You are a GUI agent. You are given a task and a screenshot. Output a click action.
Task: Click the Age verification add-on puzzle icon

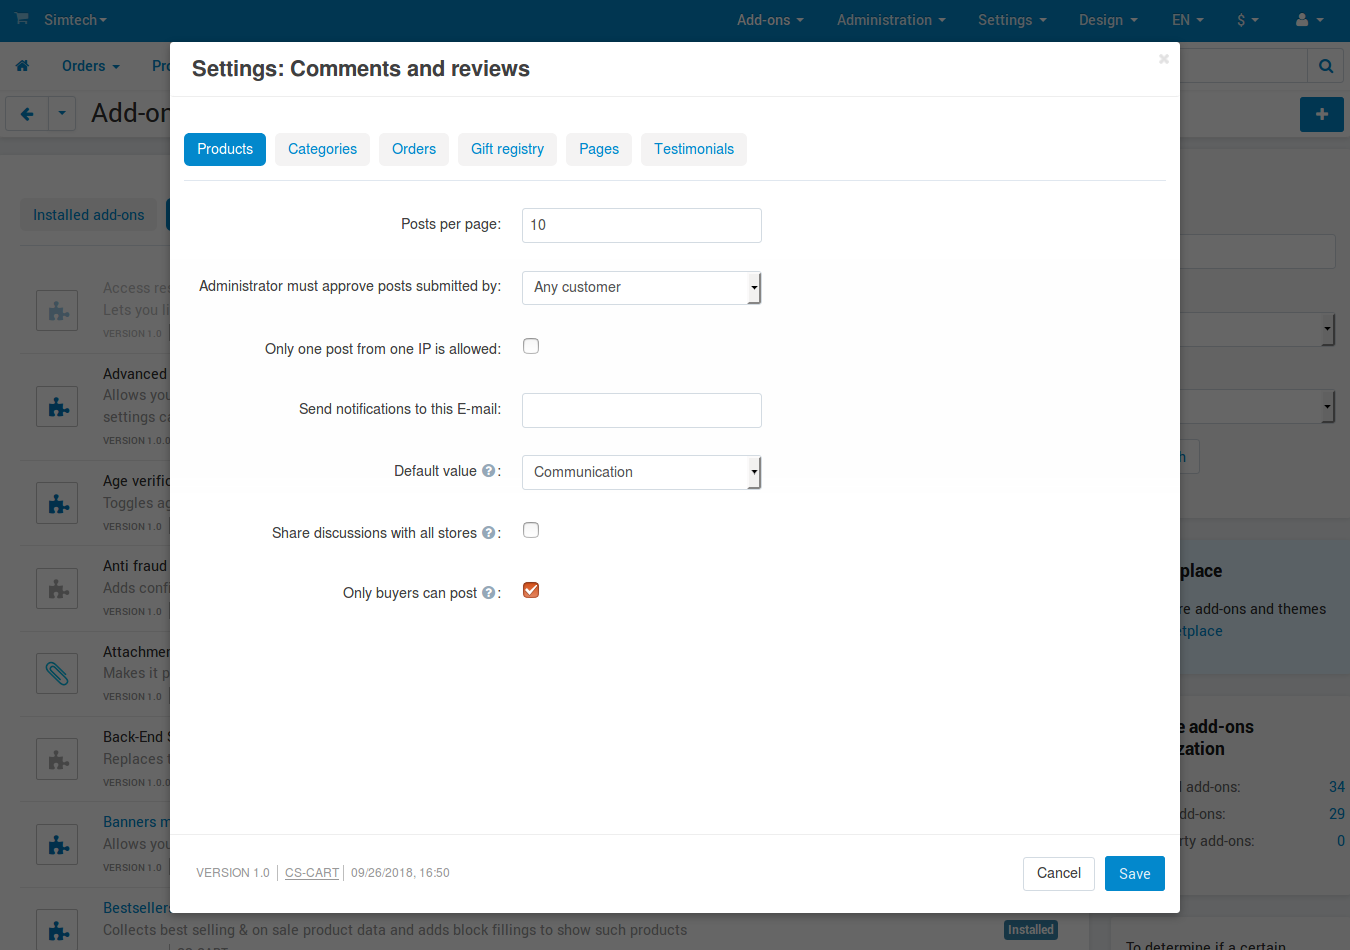tap(57, 503)
